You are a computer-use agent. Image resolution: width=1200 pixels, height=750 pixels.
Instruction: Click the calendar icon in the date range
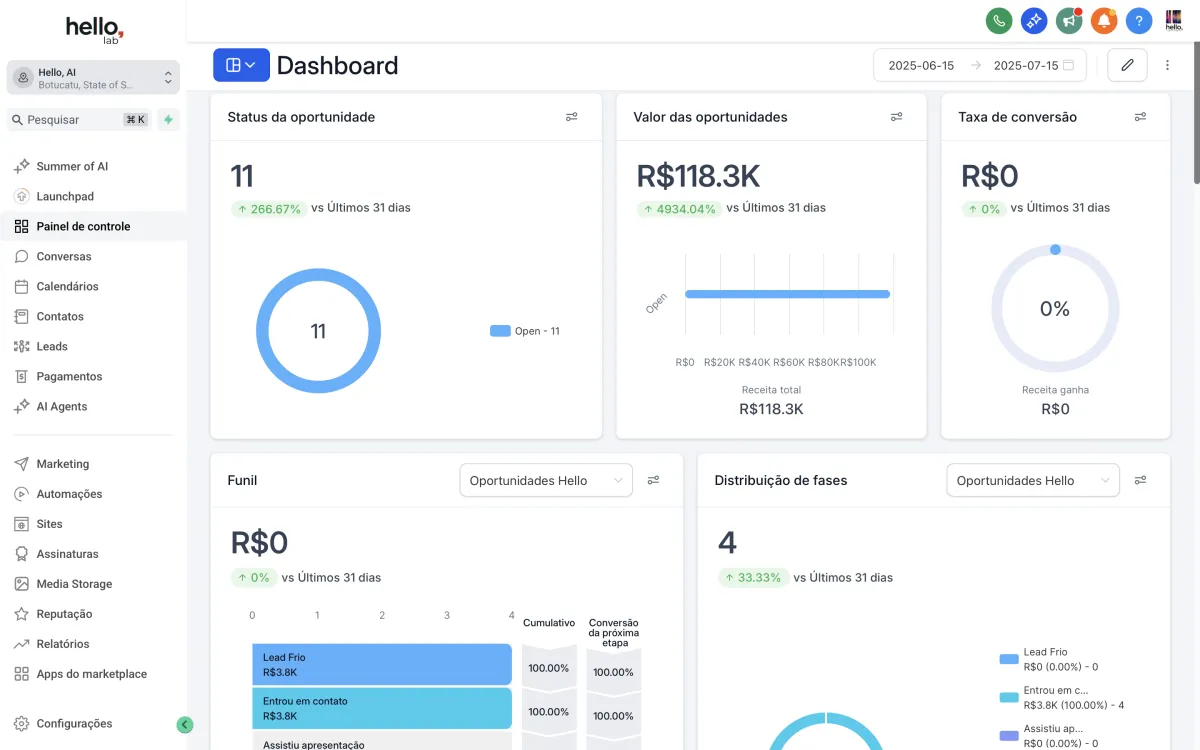tap(1068, 65)
